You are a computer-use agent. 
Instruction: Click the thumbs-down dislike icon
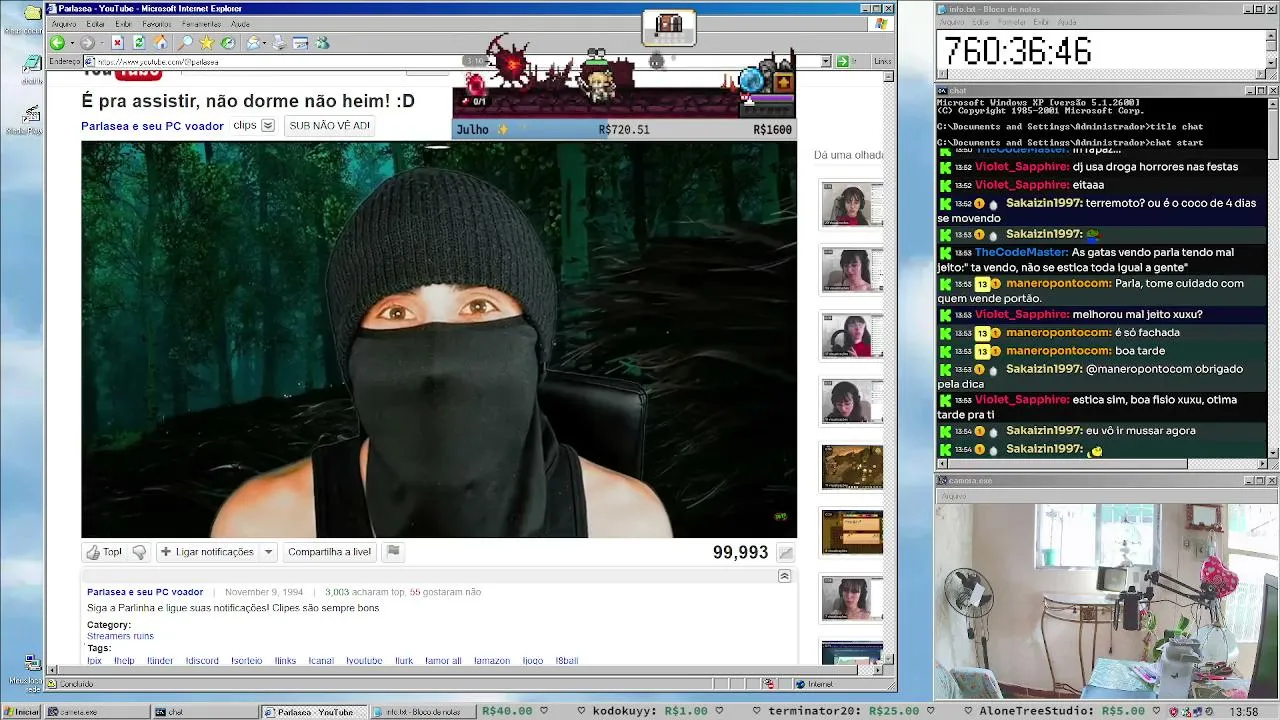(139, 552)
